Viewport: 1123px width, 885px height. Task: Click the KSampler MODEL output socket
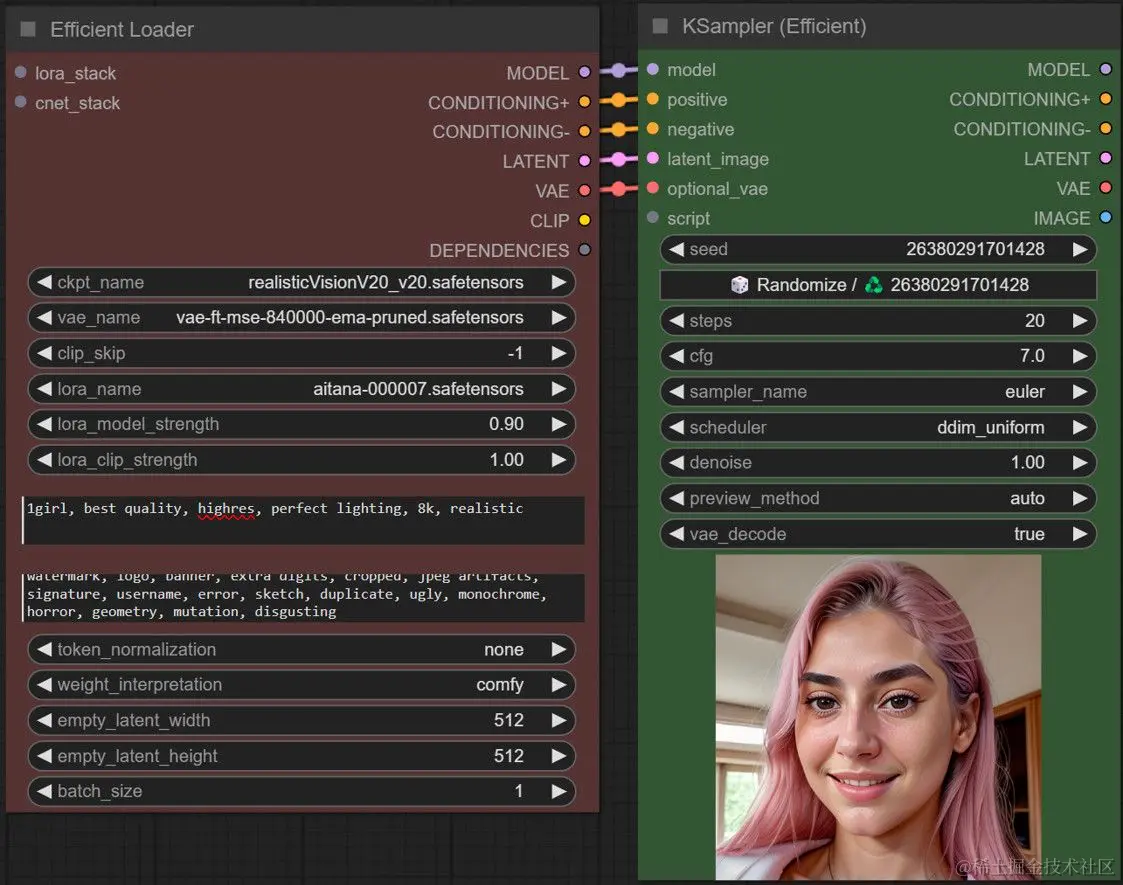pyautogui.click(x=1105, y=69)
